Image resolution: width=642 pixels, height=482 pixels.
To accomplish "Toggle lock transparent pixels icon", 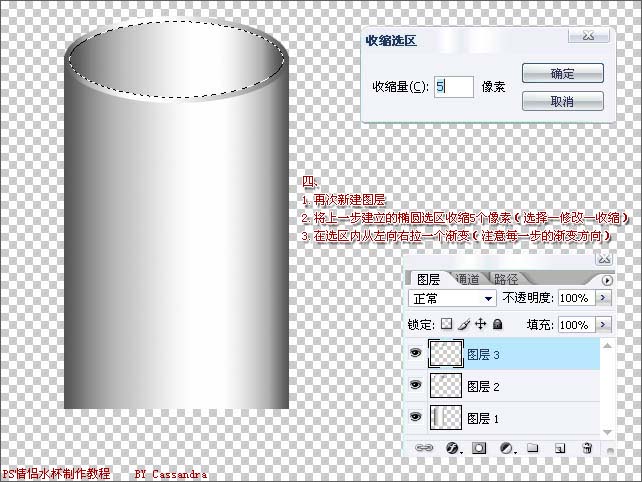I will coord(446,324).
